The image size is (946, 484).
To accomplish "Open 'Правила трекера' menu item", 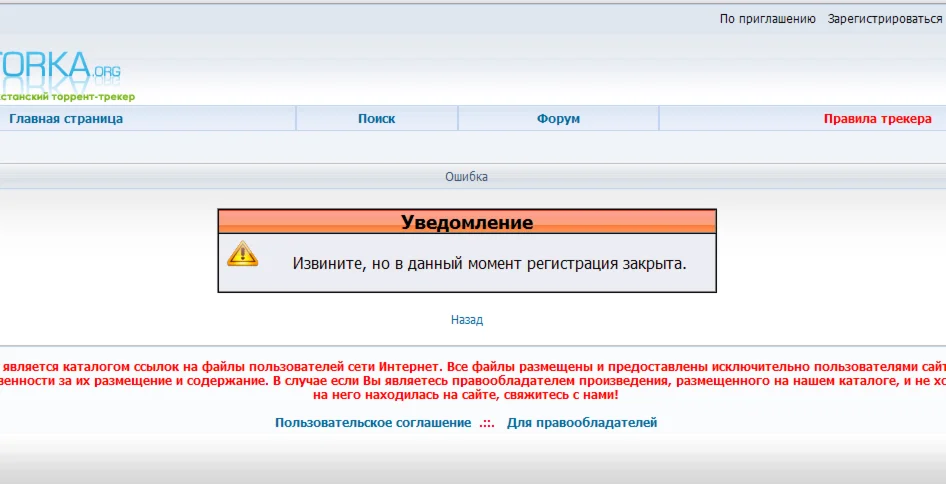I will pos(877,118).
